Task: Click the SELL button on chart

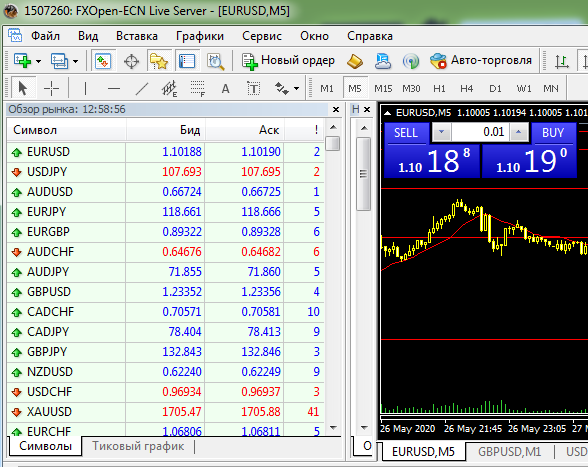Action: coord(406,133)
